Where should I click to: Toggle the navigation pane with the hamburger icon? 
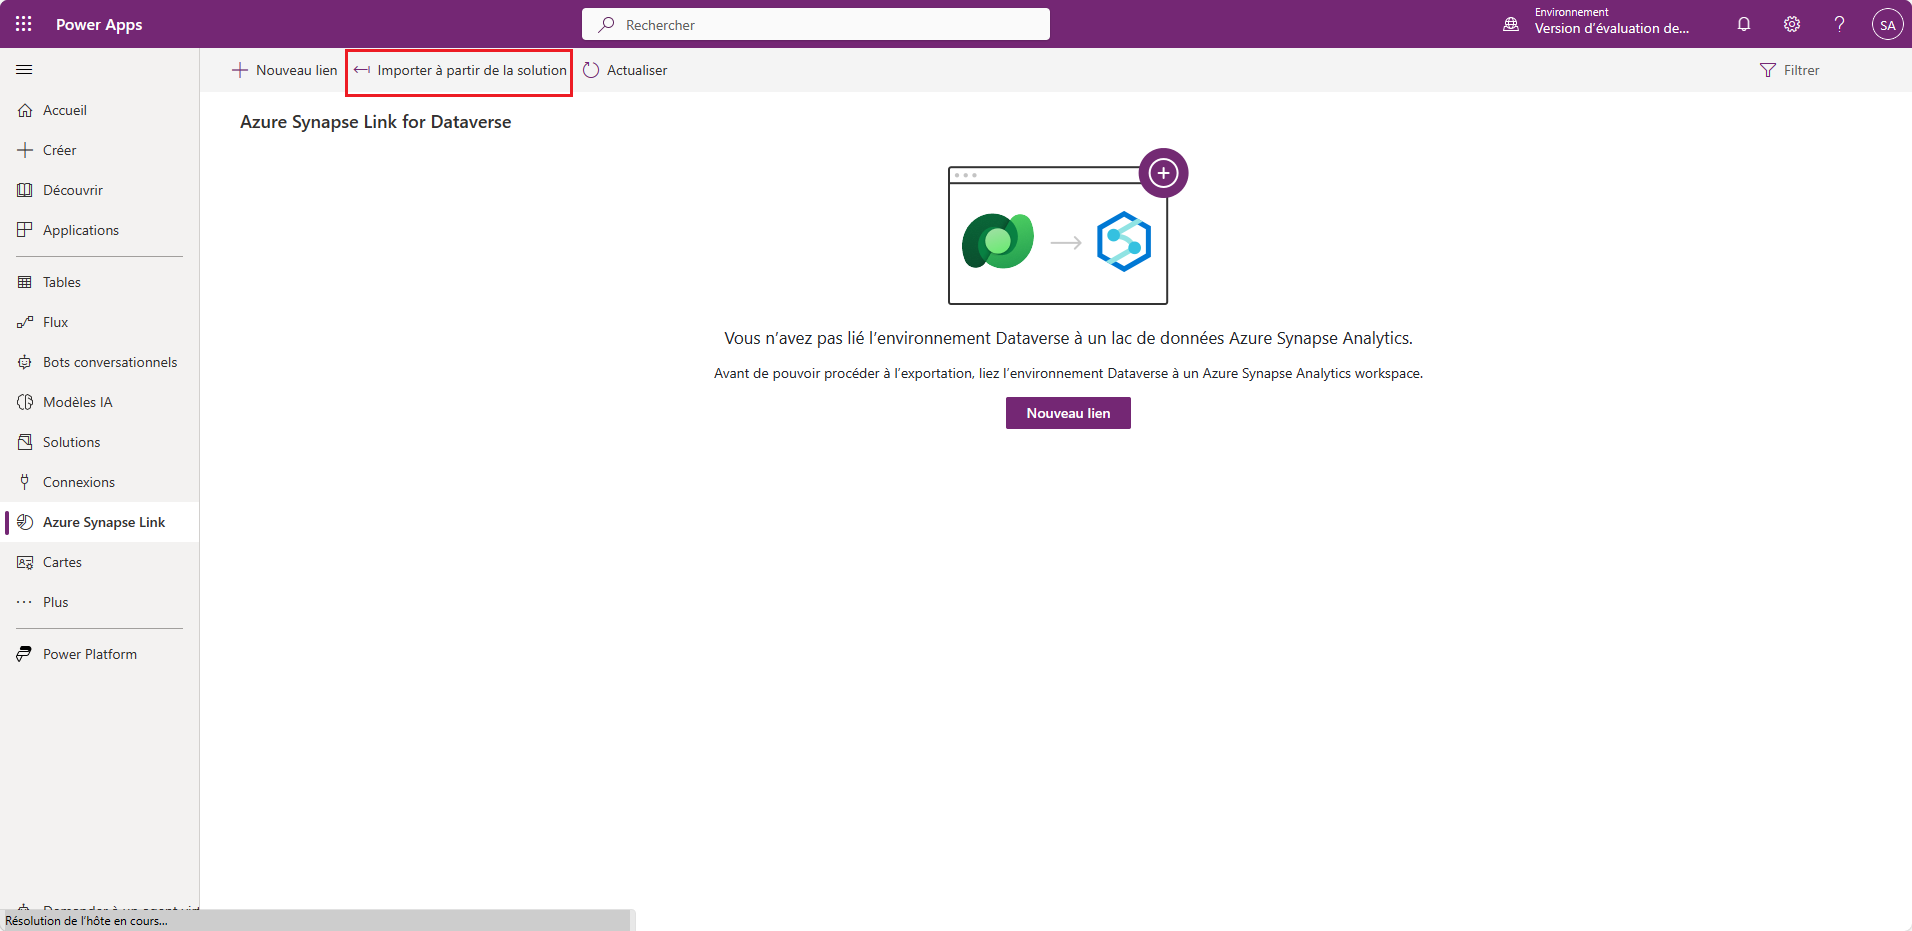[24, 70]
